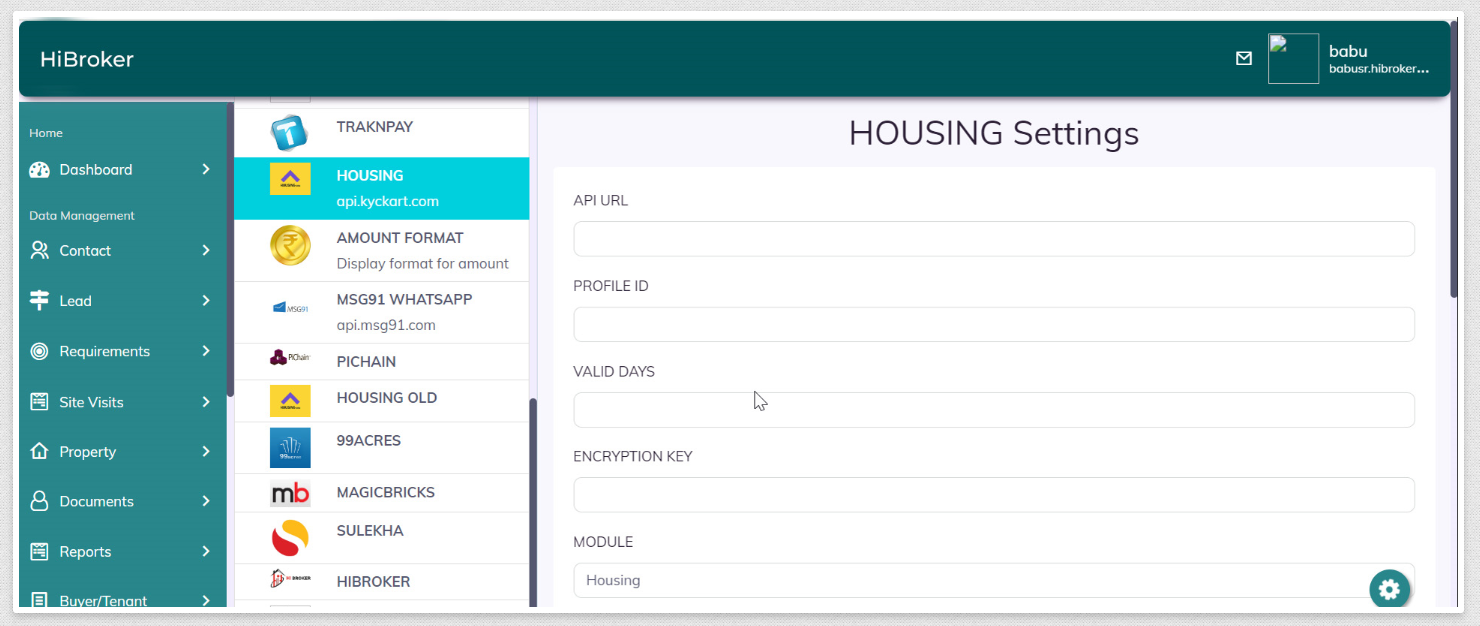Click the Dashboard gauge icon in sidebar
1480x626 pixels.
pos(38,169)
